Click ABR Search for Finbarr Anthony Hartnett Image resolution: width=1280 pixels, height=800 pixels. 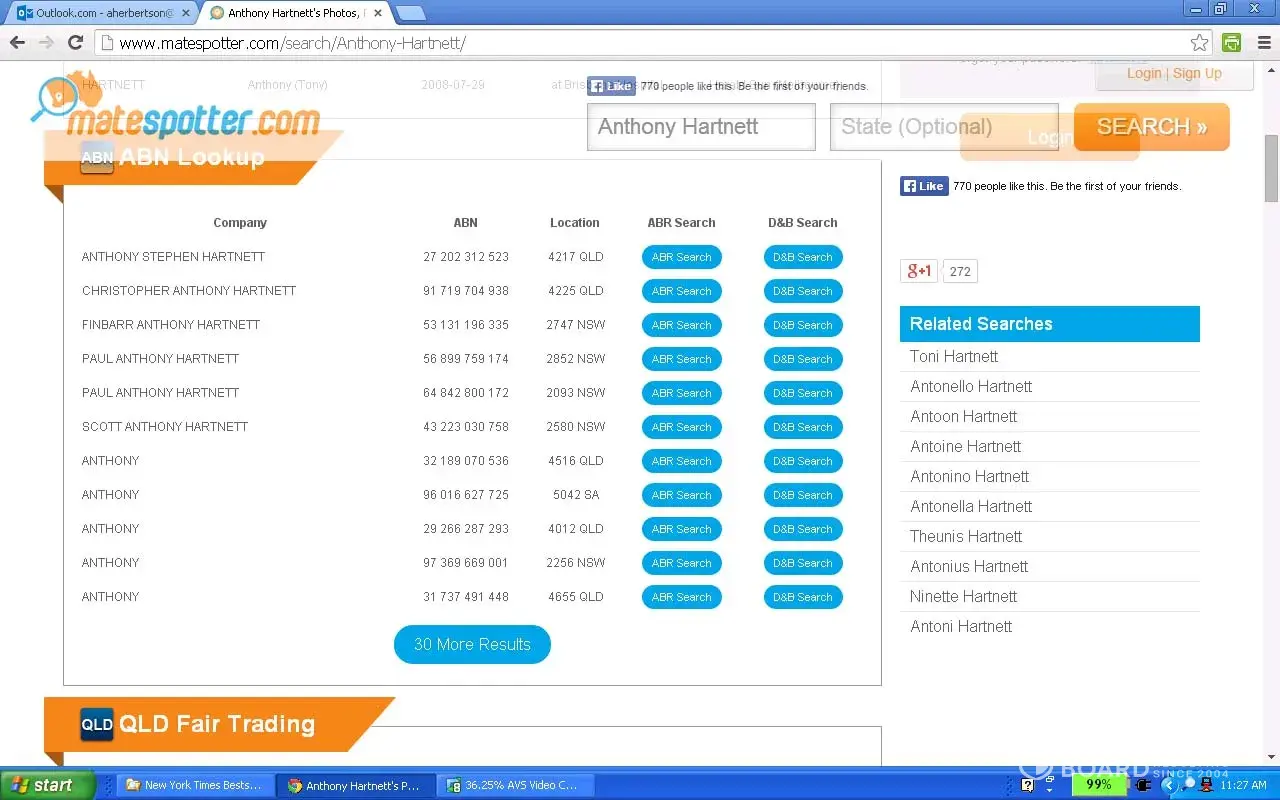coord(681,325)
